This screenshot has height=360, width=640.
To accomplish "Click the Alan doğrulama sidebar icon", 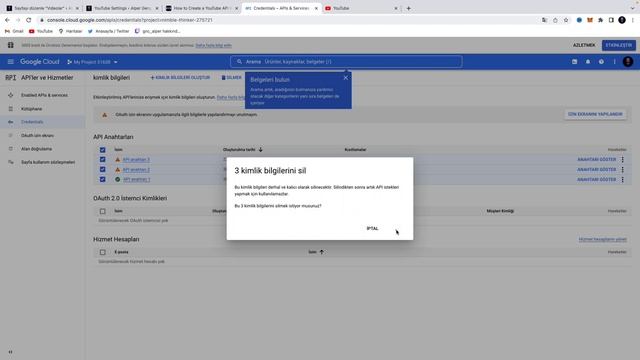I will pyautogui.click(x=11, y=149).
